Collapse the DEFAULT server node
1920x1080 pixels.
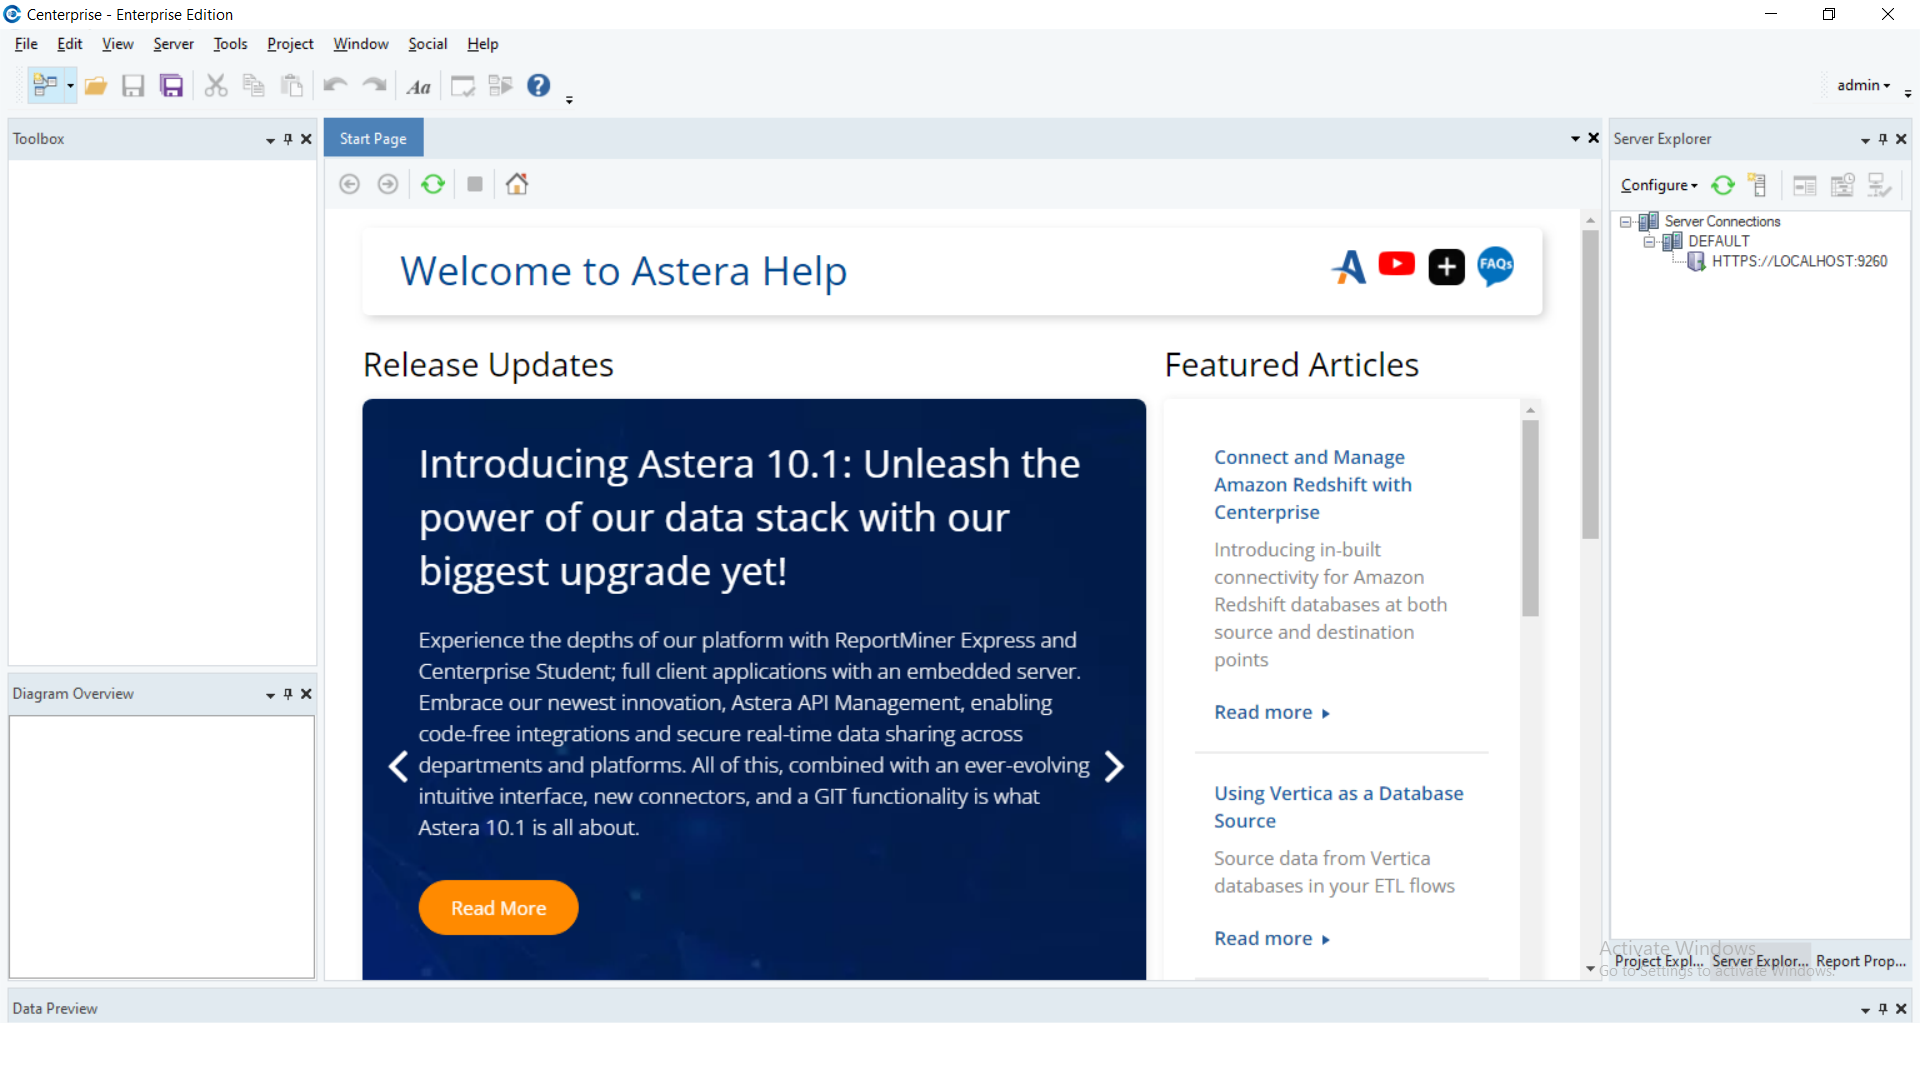1651,241
